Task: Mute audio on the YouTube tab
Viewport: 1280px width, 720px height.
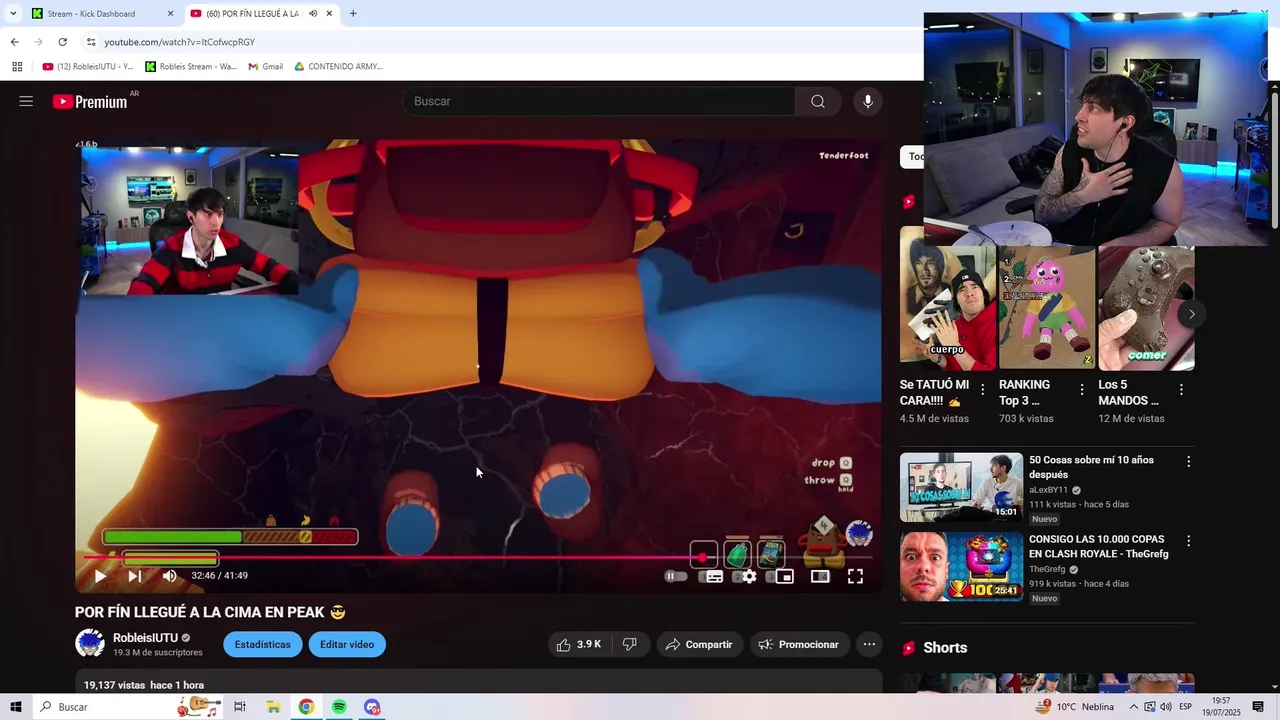Action: [313, 14]
